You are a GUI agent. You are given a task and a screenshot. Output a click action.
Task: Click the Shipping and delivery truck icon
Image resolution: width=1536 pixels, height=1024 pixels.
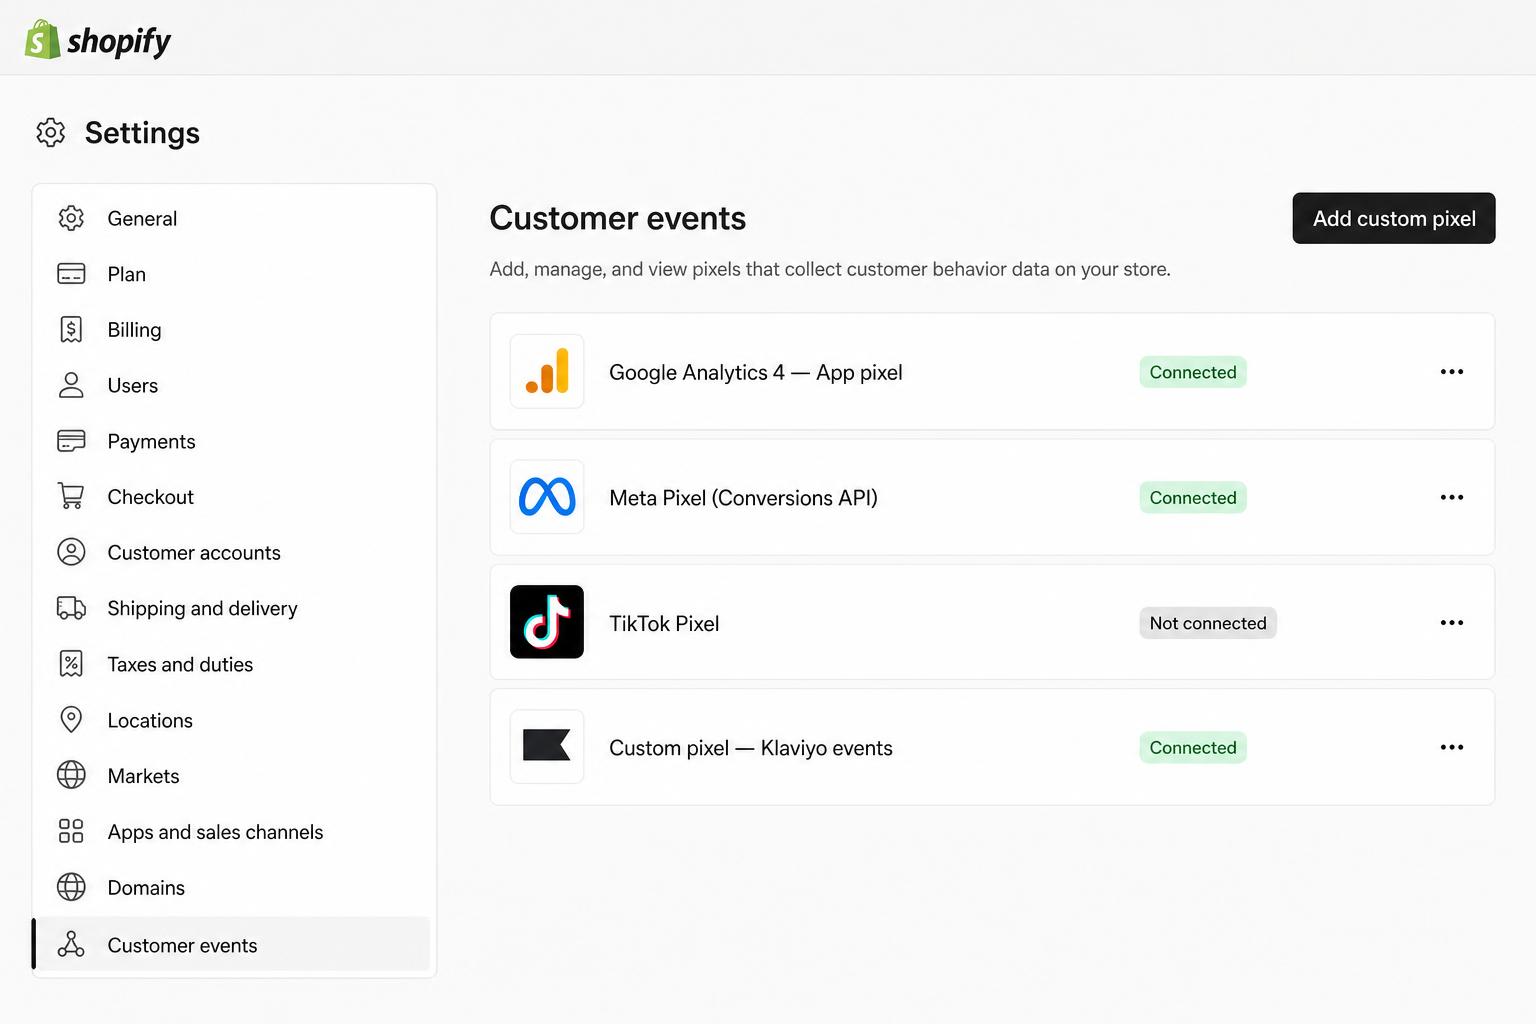click(x=71, y=608)
